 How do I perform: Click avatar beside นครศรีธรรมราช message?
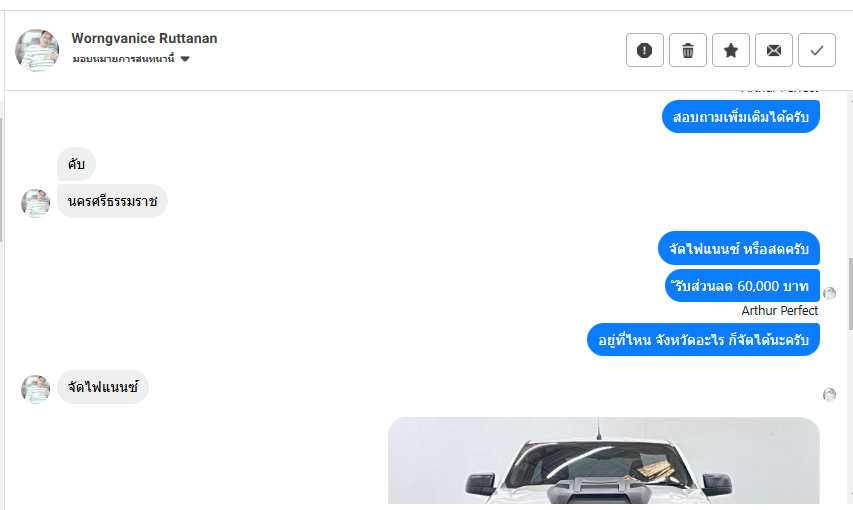[35, 204]
